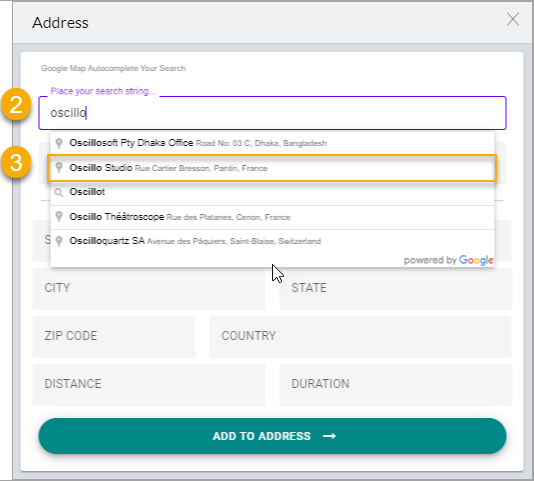Close the Address dialog with X icon

pyautogui.click(x=513, y=19)
